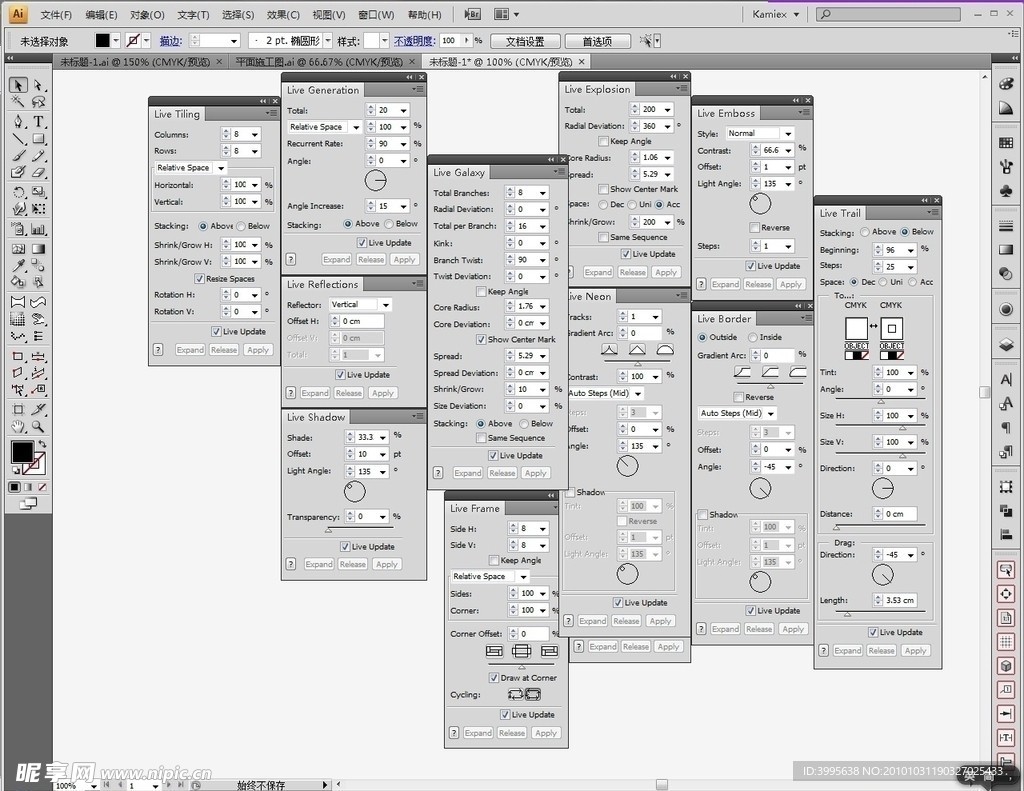Select the Magic Wand tool
Viewport: 1024px width, 791px height.
point(18,103)
